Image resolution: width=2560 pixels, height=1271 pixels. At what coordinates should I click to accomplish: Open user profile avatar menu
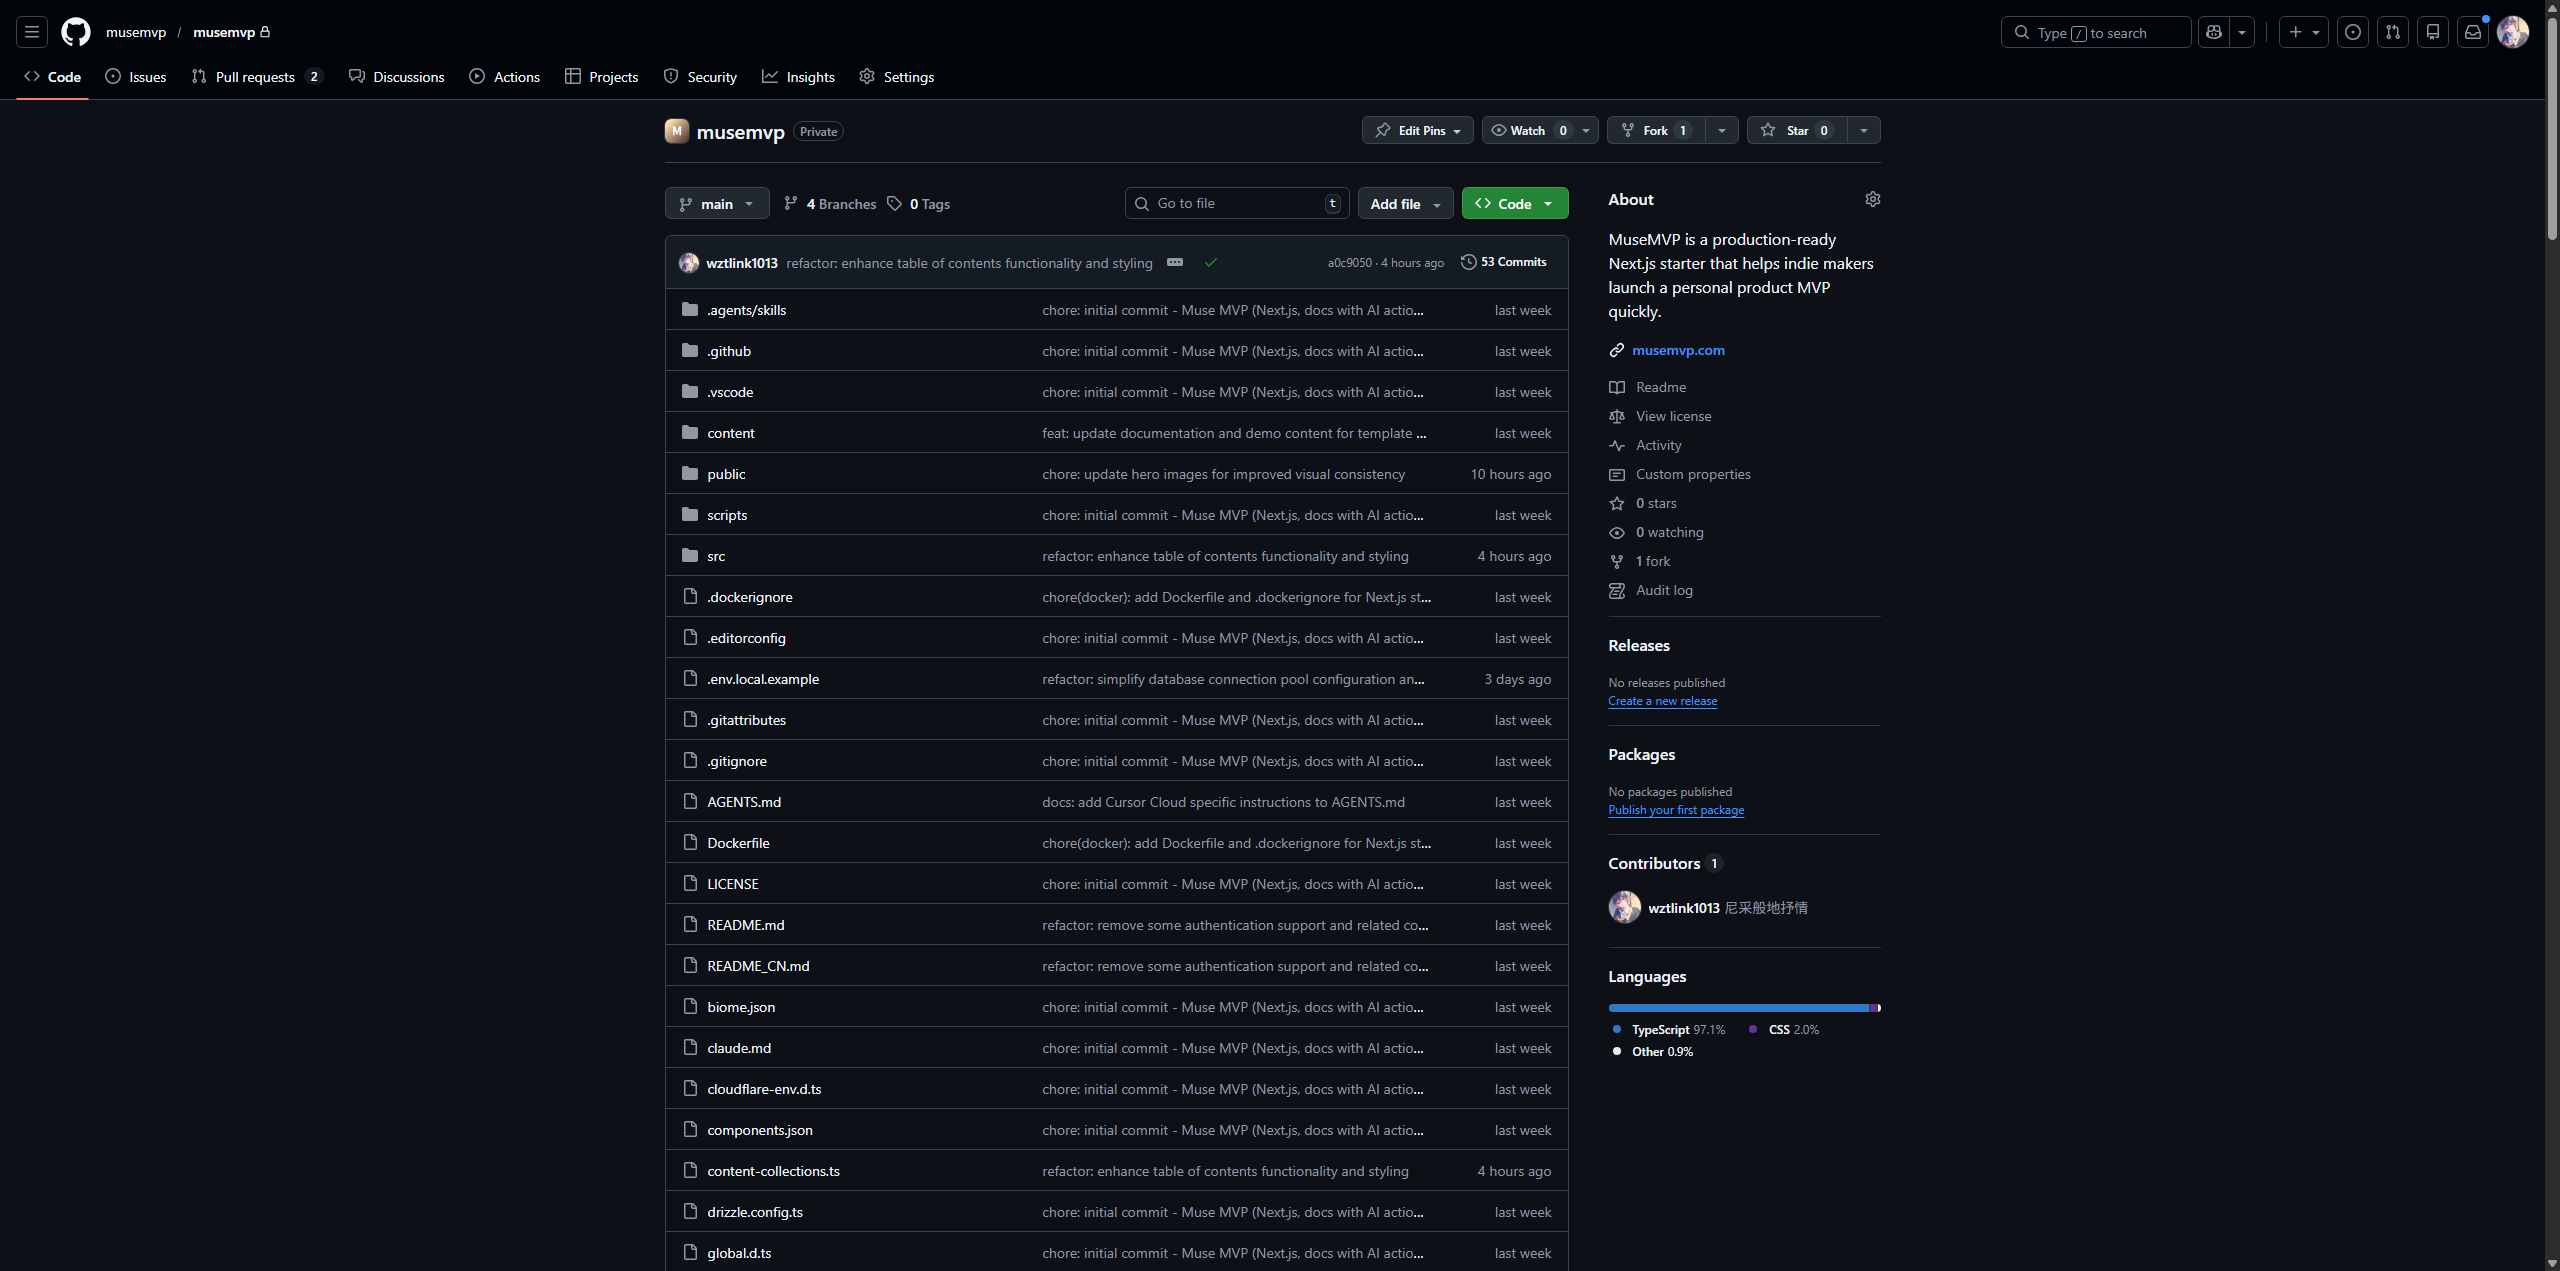[2513, 32]
